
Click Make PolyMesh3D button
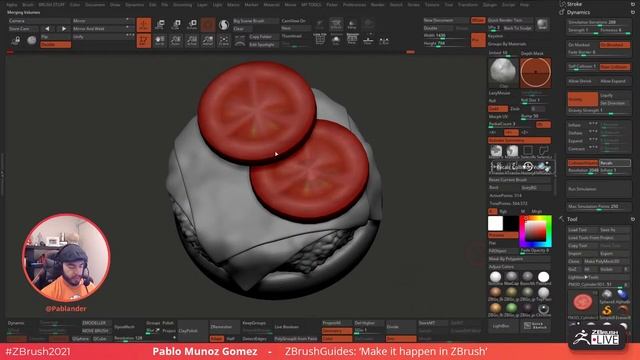click(607, 261)
